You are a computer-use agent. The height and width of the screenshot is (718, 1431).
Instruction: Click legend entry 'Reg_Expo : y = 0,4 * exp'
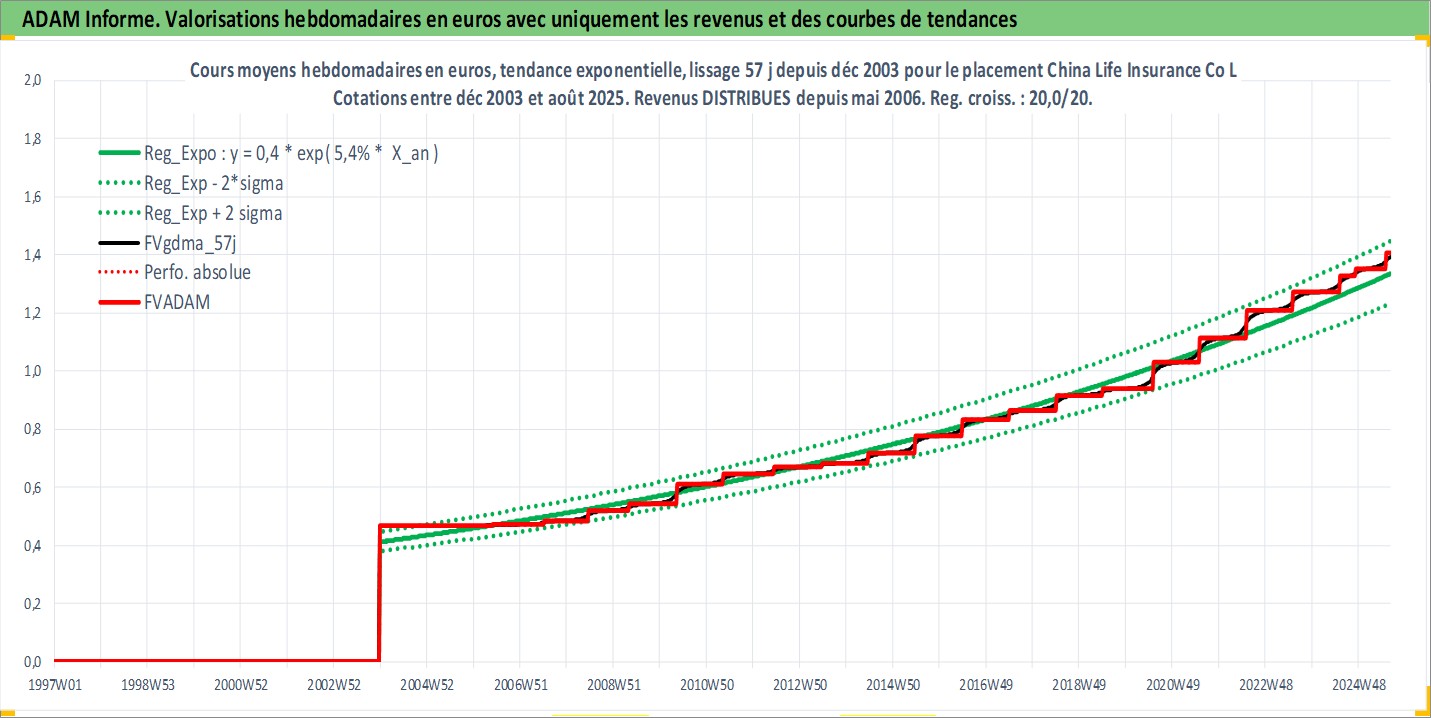[x=293, y=154]
